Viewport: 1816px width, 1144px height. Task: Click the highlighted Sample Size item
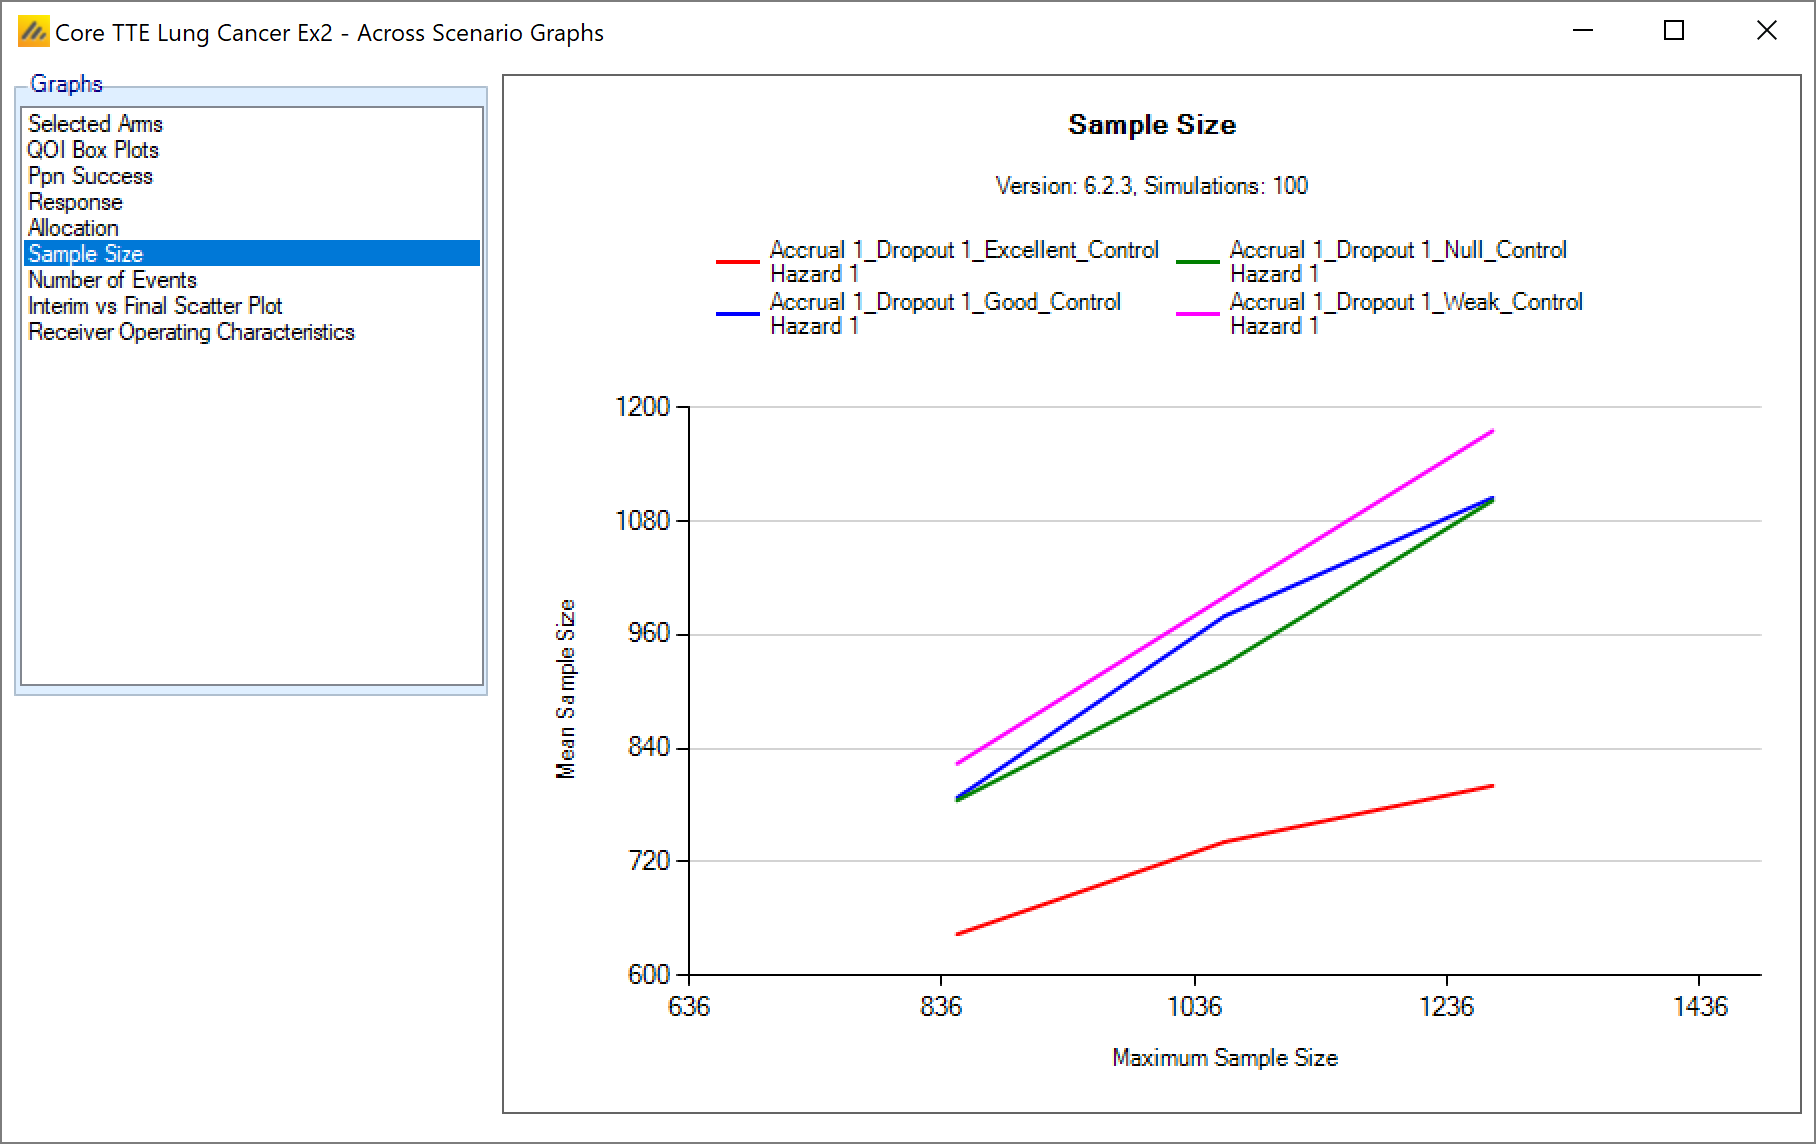click(x=85, y=254)
